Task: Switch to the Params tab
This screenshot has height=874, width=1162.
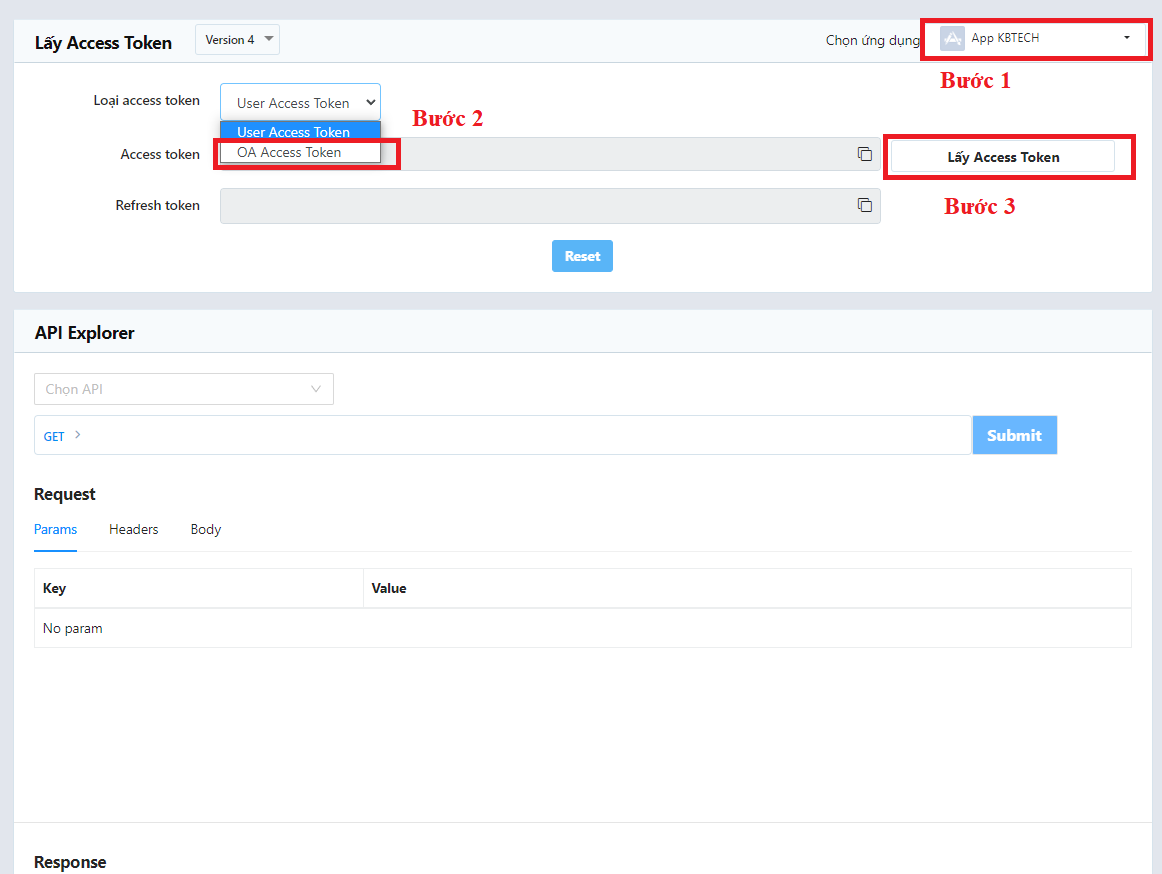Action: [55, 529]
